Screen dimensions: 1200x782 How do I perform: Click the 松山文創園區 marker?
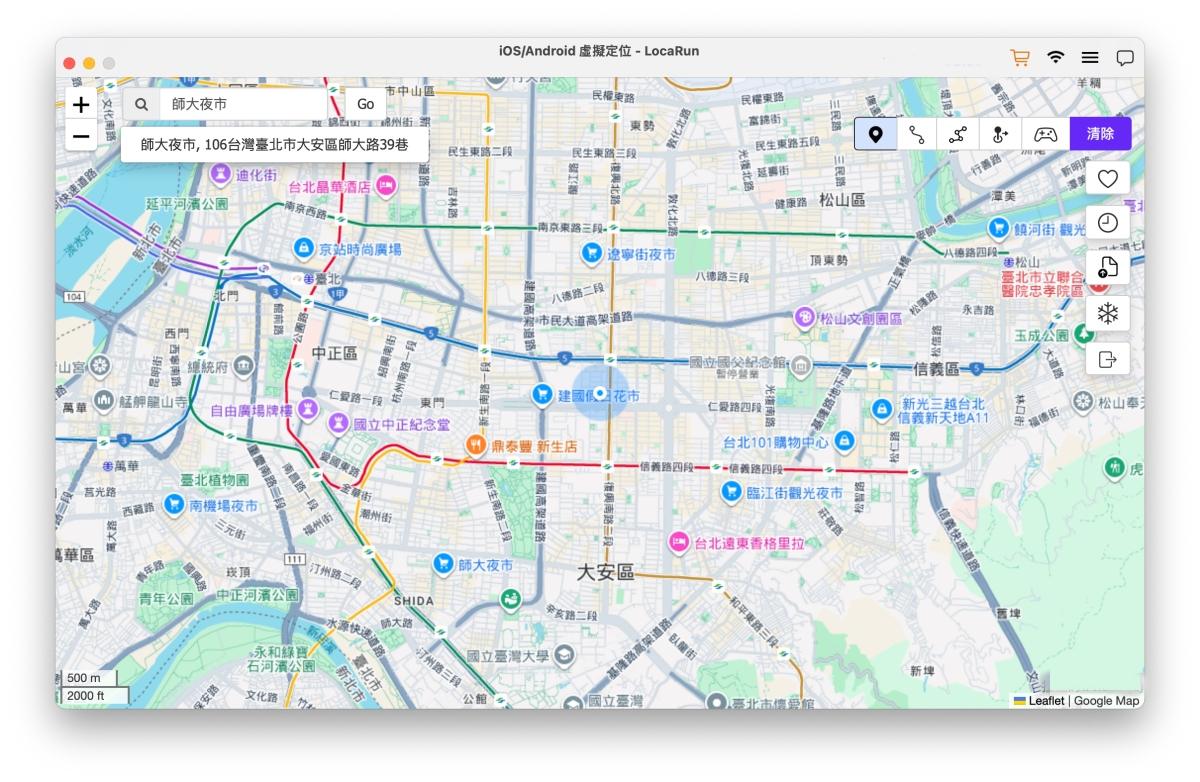click(805, 318)
